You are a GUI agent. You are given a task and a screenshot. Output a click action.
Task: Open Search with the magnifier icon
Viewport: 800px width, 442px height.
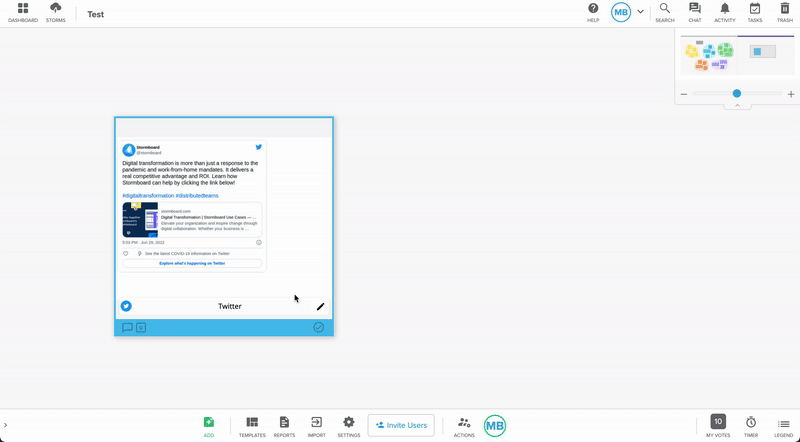(665, 13)
